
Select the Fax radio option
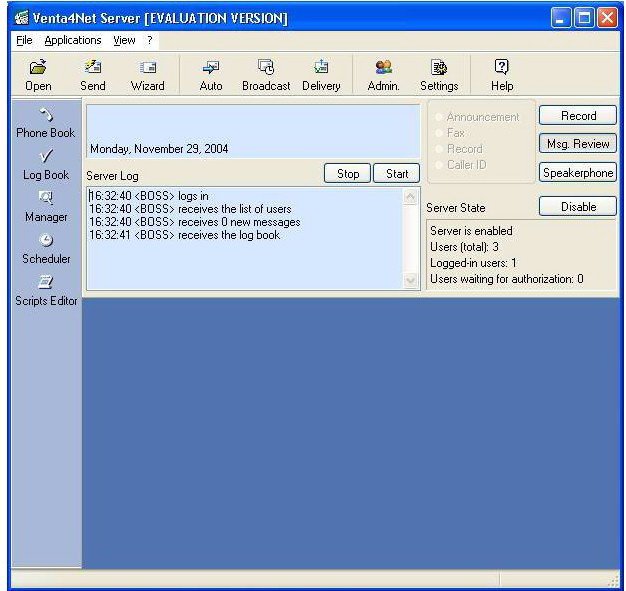pos(450,133)
